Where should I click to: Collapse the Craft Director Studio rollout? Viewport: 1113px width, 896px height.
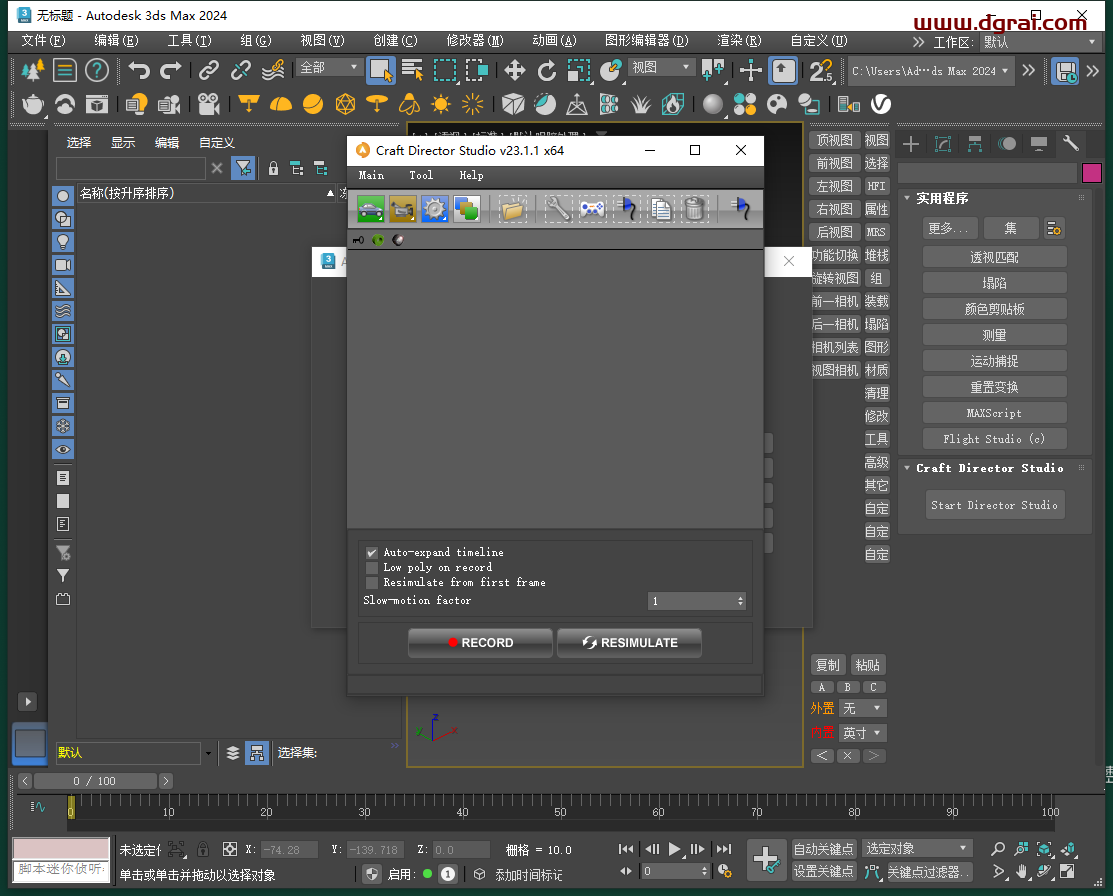tap(906, 468)
